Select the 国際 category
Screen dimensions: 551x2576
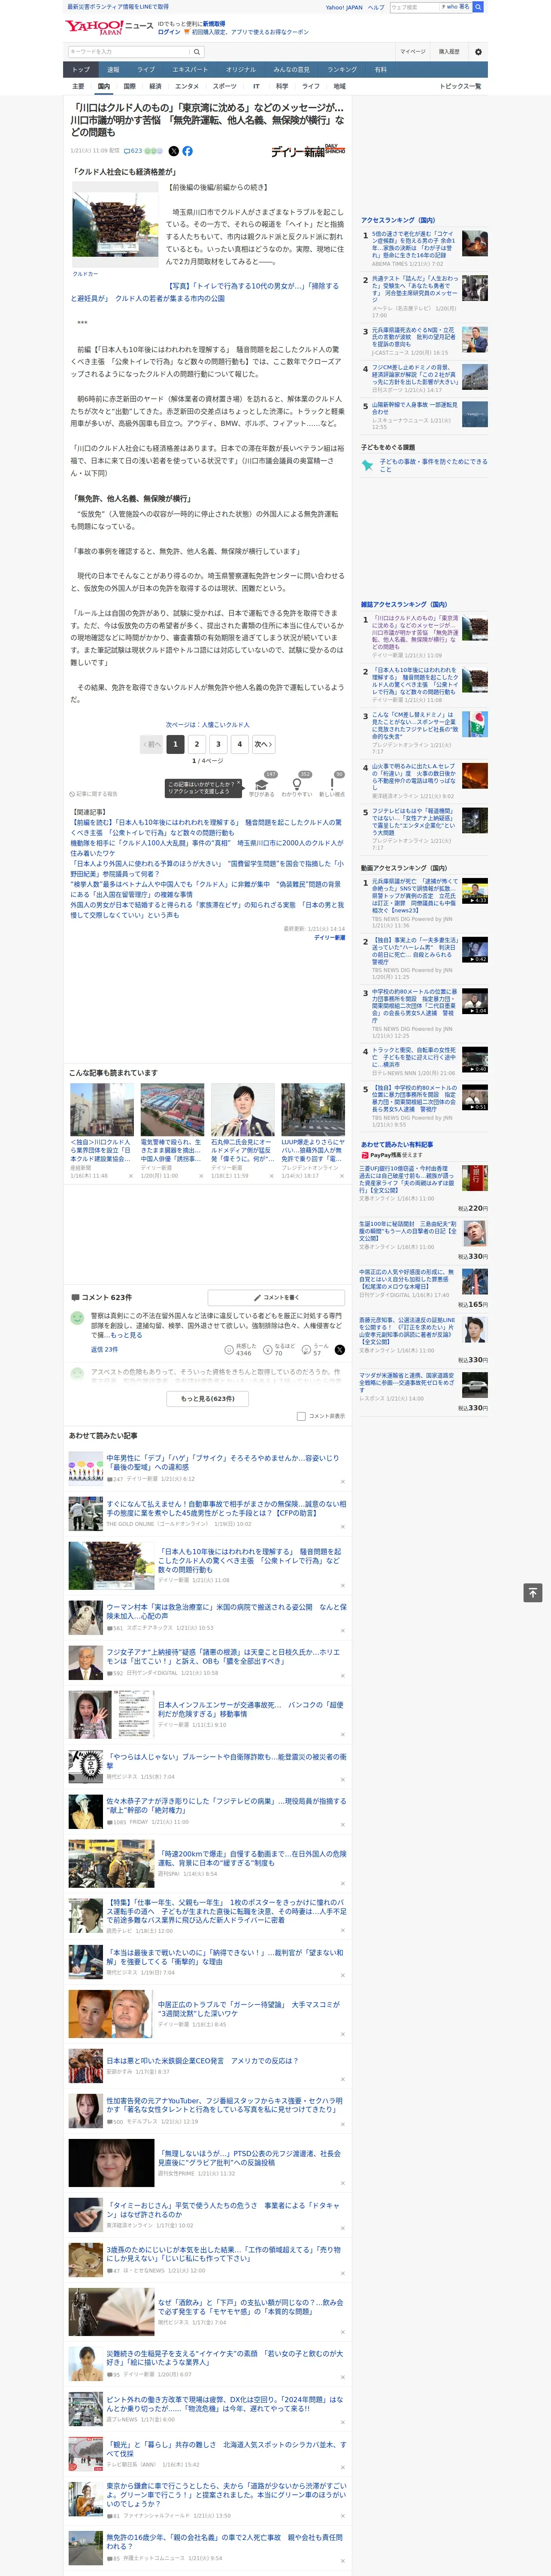(x=129, y=86)
